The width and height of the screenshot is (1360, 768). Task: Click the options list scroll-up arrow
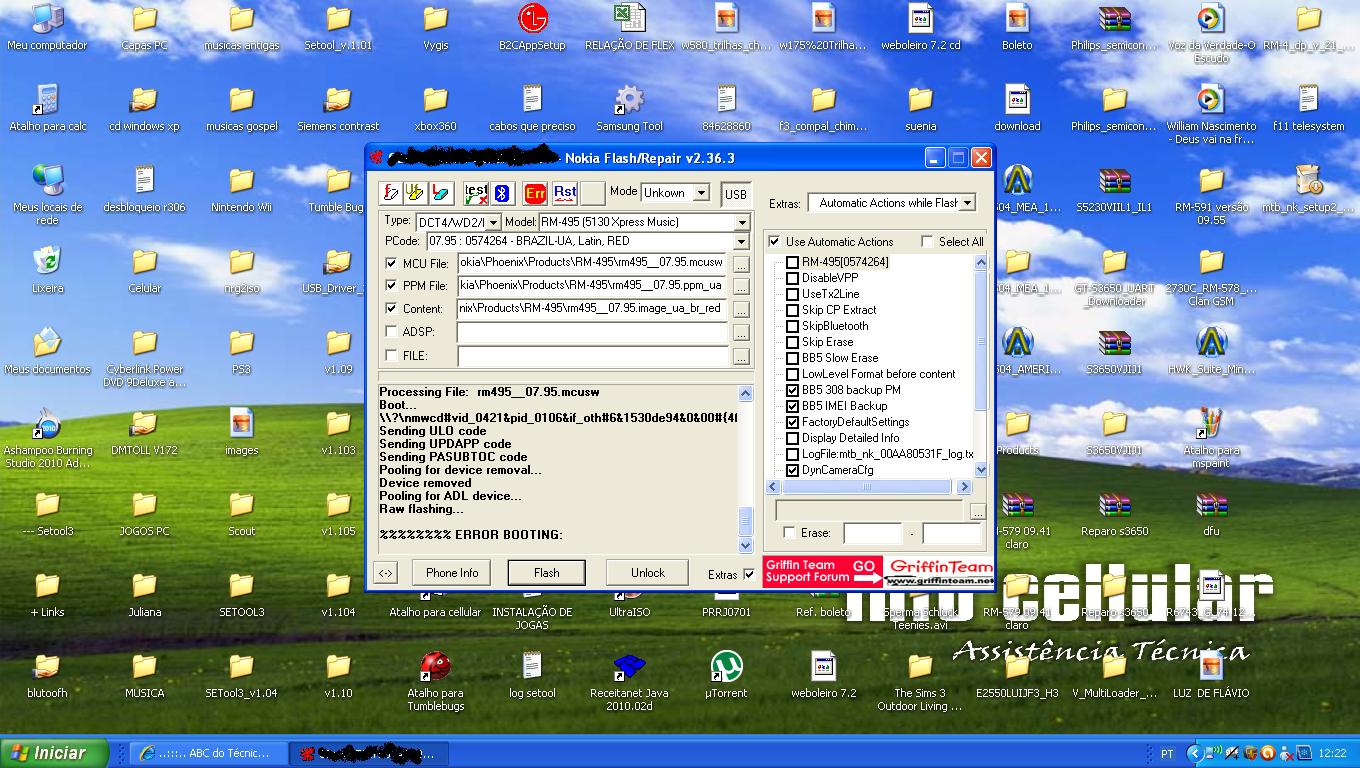click(x=980, y=262)
